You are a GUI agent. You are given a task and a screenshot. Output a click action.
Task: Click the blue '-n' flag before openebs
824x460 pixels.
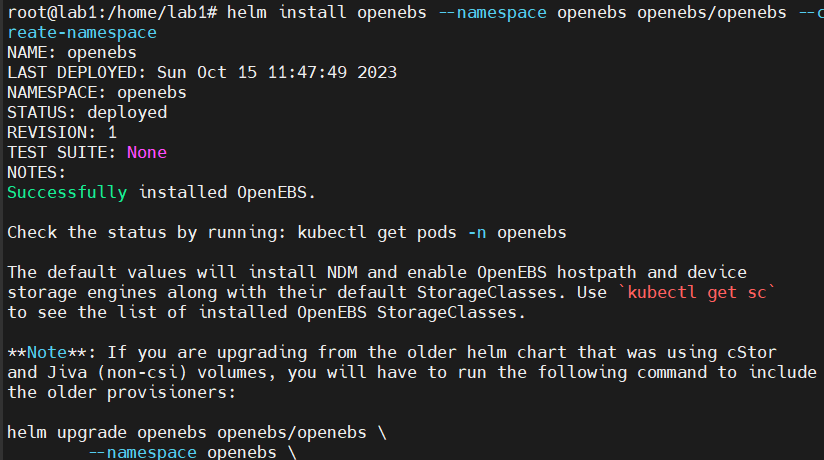coord(477,232)
